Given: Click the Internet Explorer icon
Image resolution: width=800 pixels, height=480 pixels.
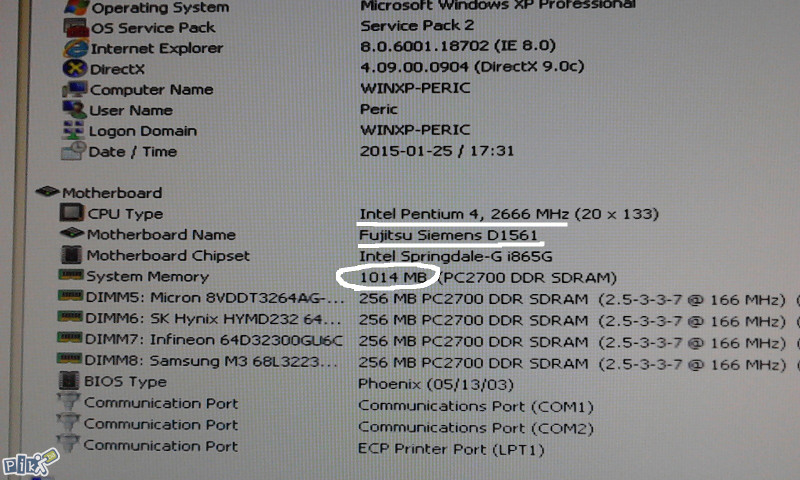Looking at the screenshot, I should tap(76, 48).
